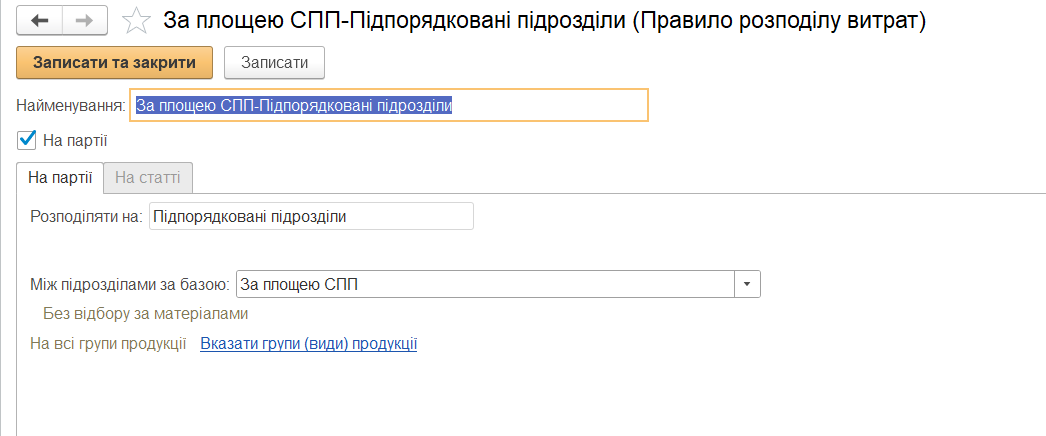This screenshot has width=1046, height=436.
Task: Click the 'Найменування:' field label
Action: (70, 105)
